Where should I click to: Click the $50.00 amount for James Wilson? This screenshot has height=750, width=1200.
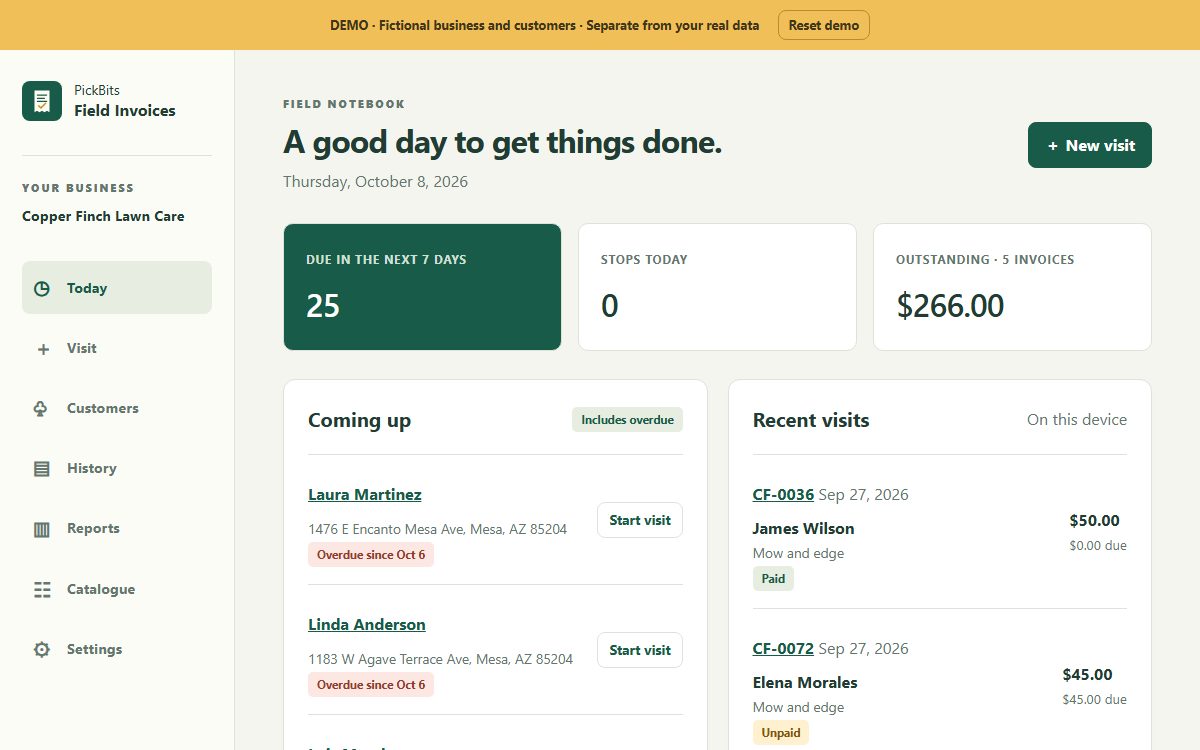(1094, 520)
